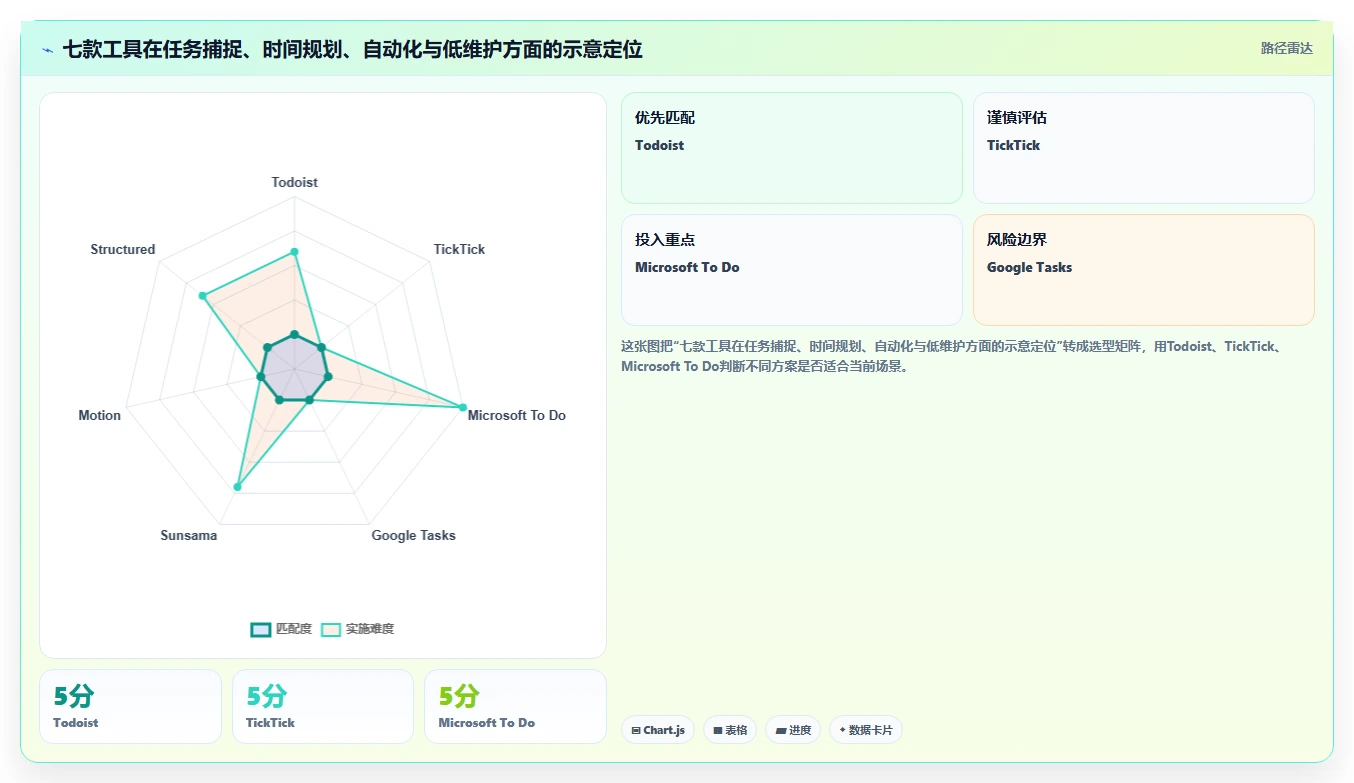Select the 5分 TickTick score card
Screen dimensions: 1354x783
point(323,706)
